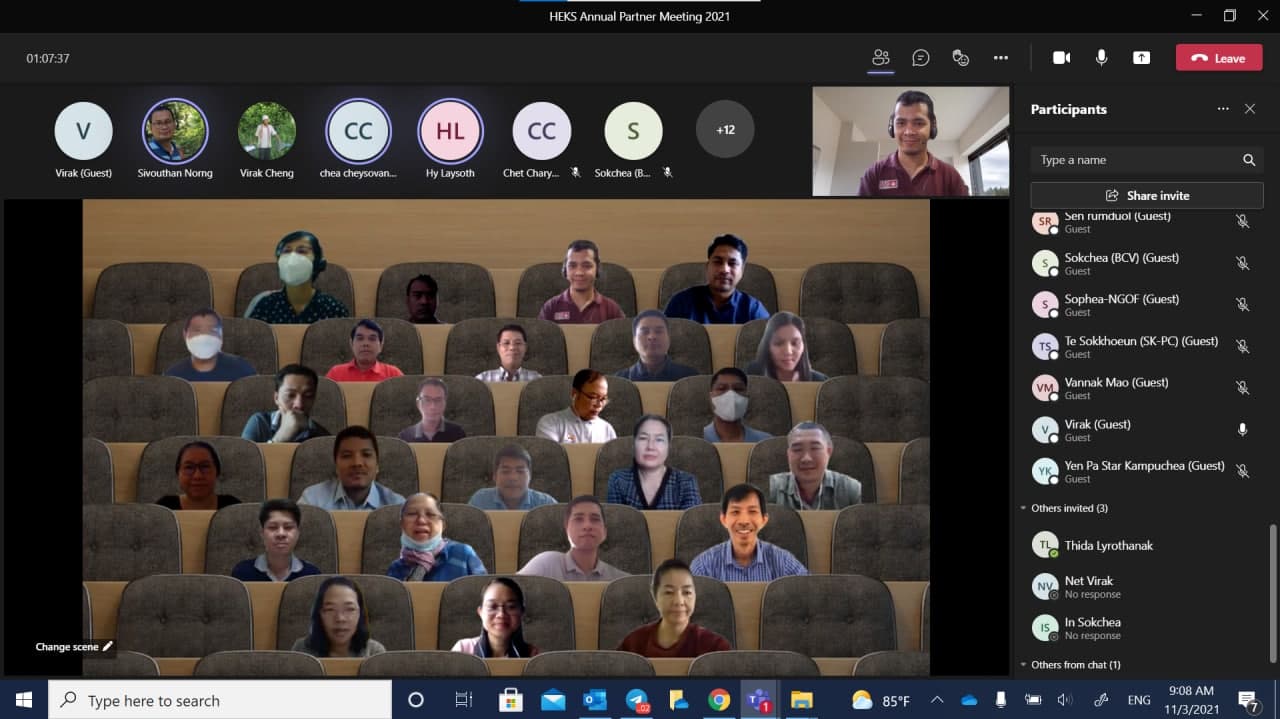Collapse the Others invited (3) section

[1024, 508]
